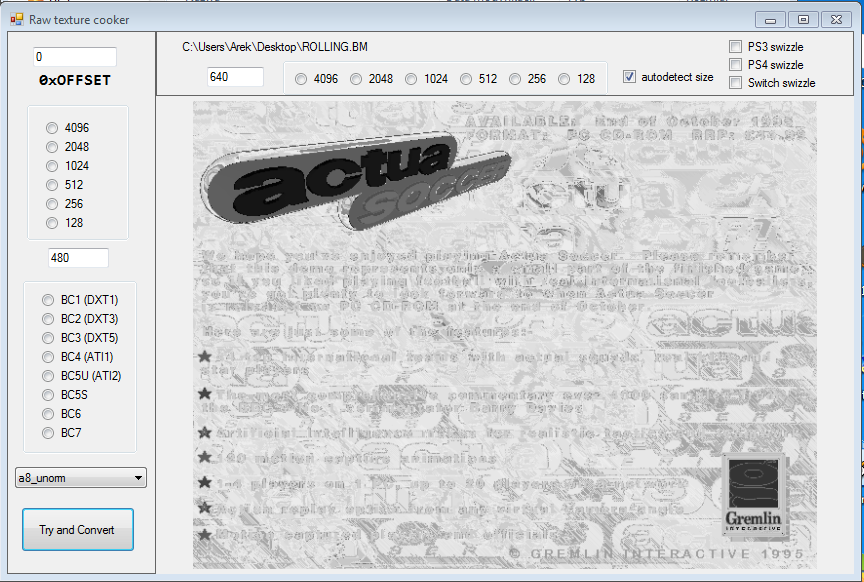864x582 pixels.
Task: Click the height field showing 480
Action: (x=78, y=258)
